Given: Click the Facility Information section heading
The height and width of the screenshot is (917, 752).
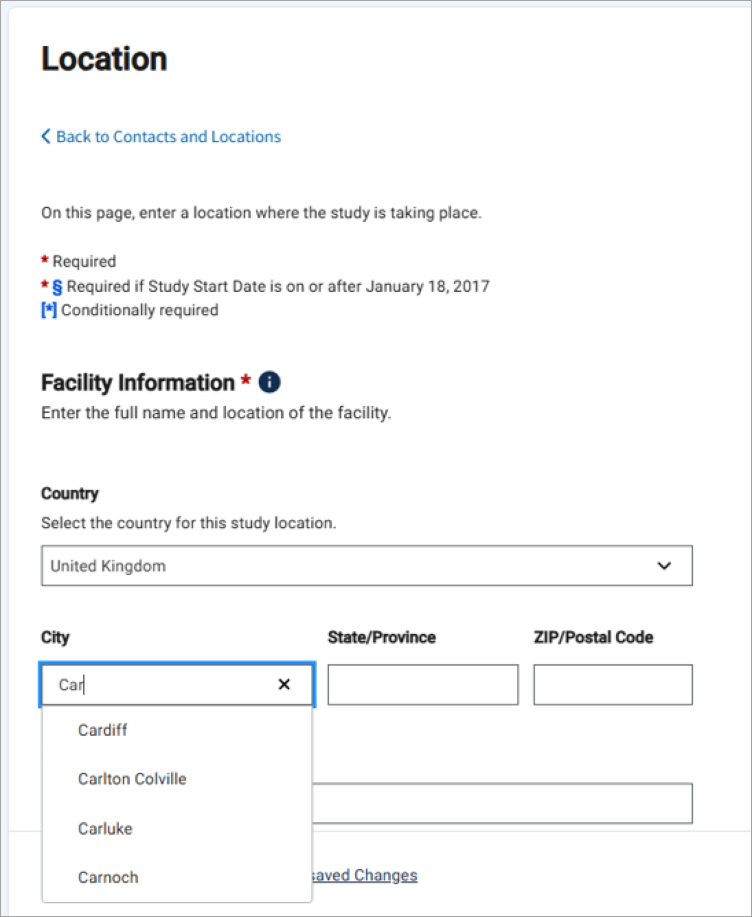Looking at the screenshot, I should pyautogui.click(x=137, y=383).
